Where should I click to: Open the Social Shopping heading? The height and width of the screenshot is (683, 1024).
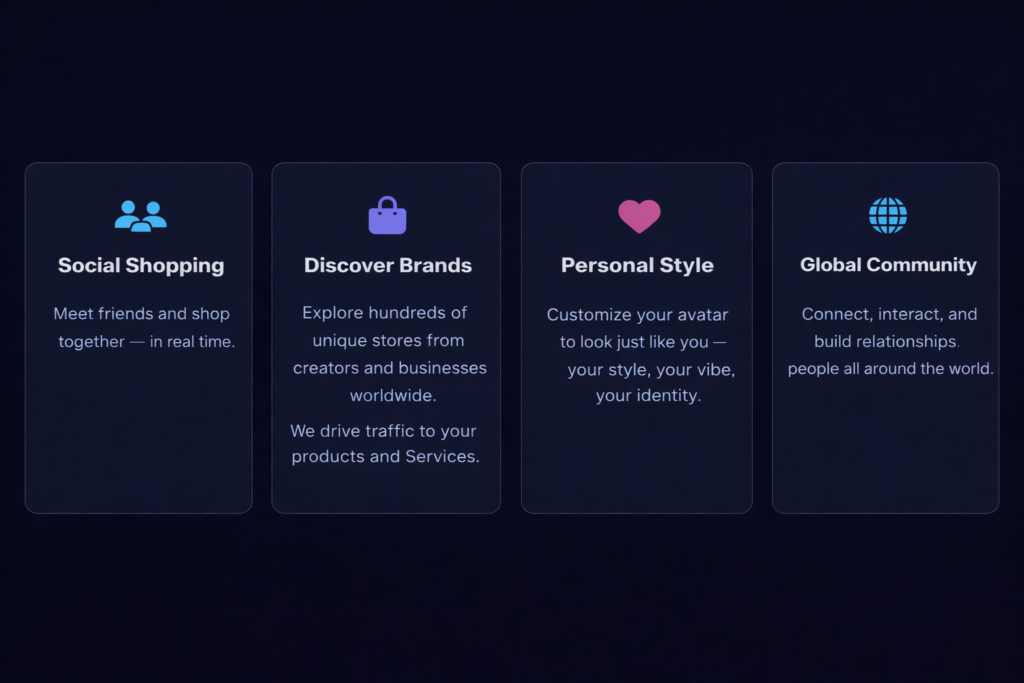click(x=141, y=265)
